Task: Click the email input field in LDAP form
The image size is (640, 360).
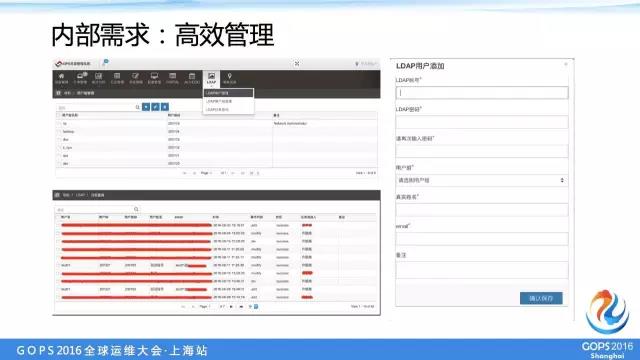Action: 482,239
